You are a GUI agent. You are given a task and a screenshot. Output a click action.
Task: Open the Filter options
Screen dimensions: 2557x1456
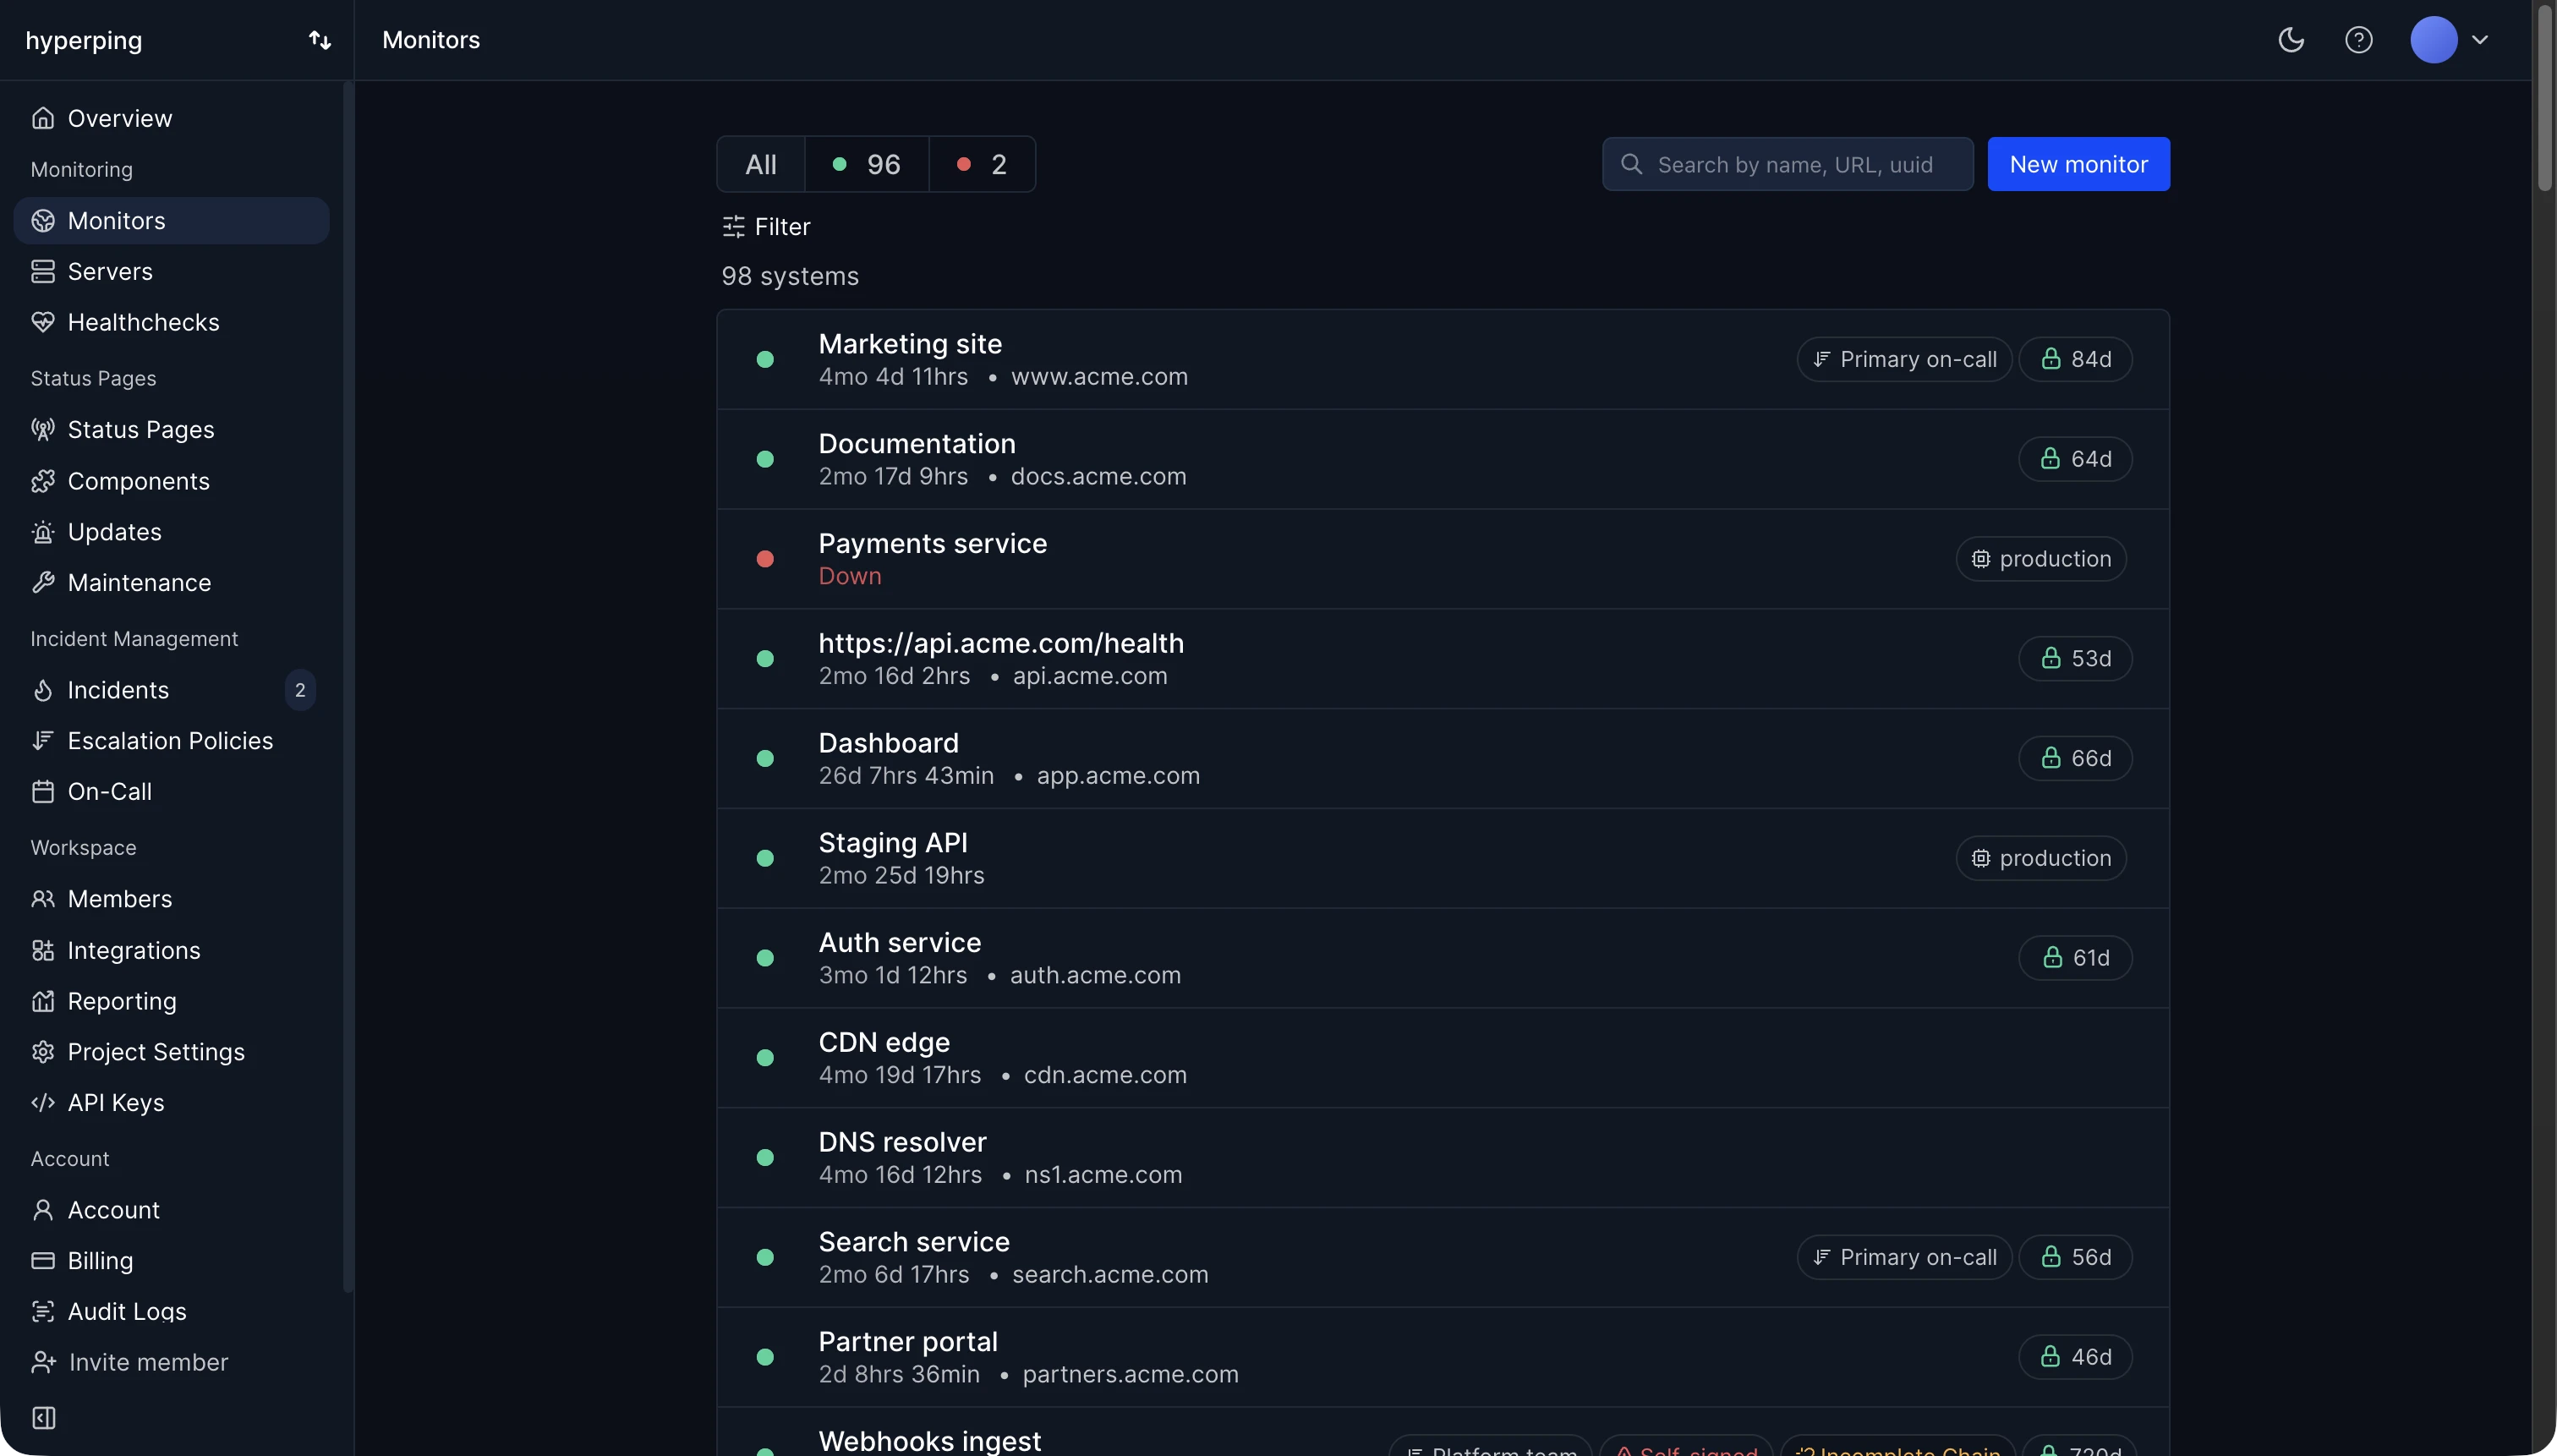766,227
